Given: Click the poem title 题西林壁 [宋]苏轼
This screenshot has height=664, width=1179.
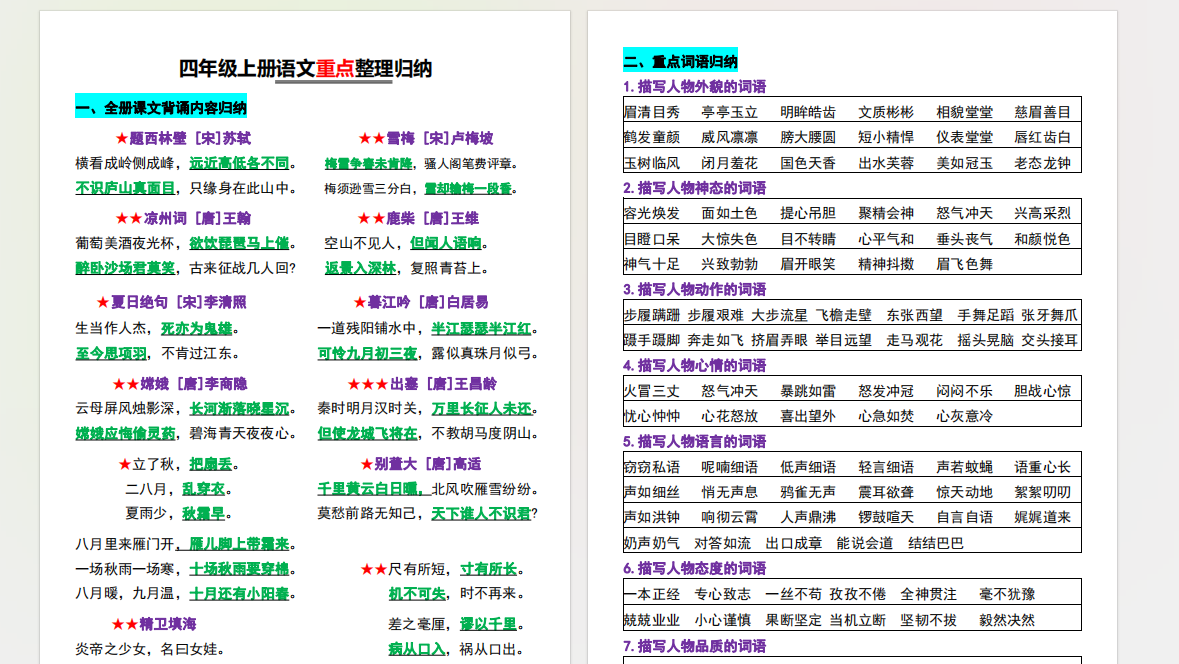Looking at the screenshot, I should [x=190, y=138].
